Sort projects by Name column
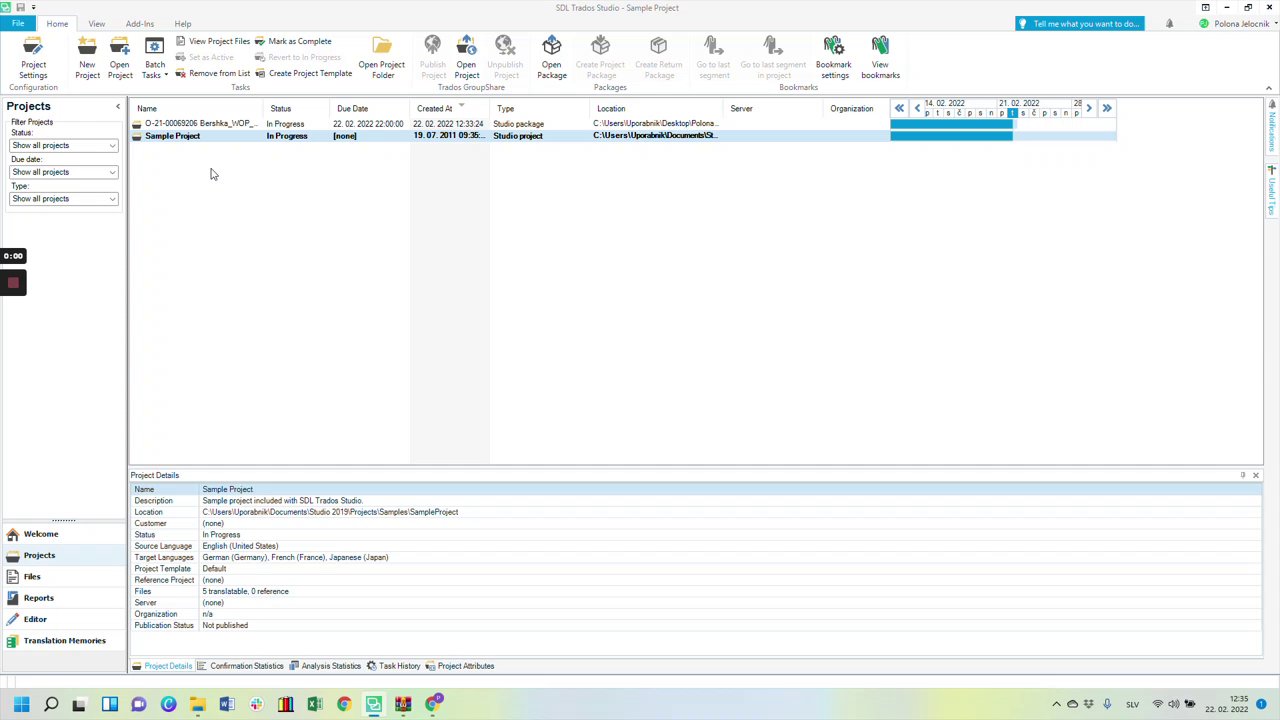Image resolution: width=1280 pixels, height=720 pixels. (198, 108)
